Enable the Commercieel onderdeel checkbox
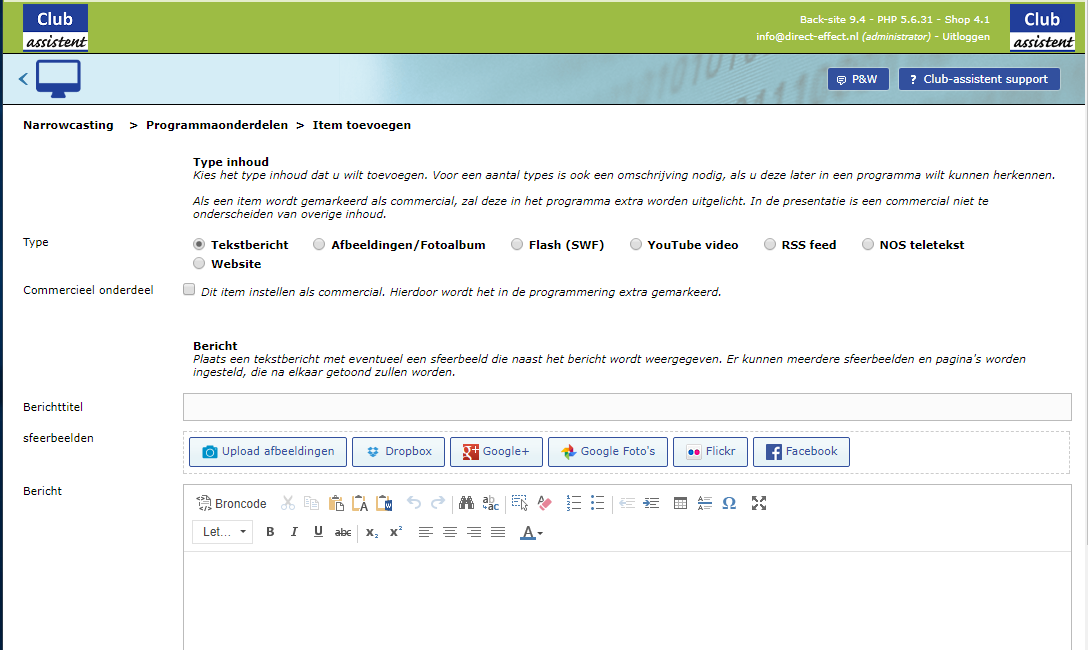Image resolution: width=1088 pixels, height=650 pixels. click(x=189, y=290)
